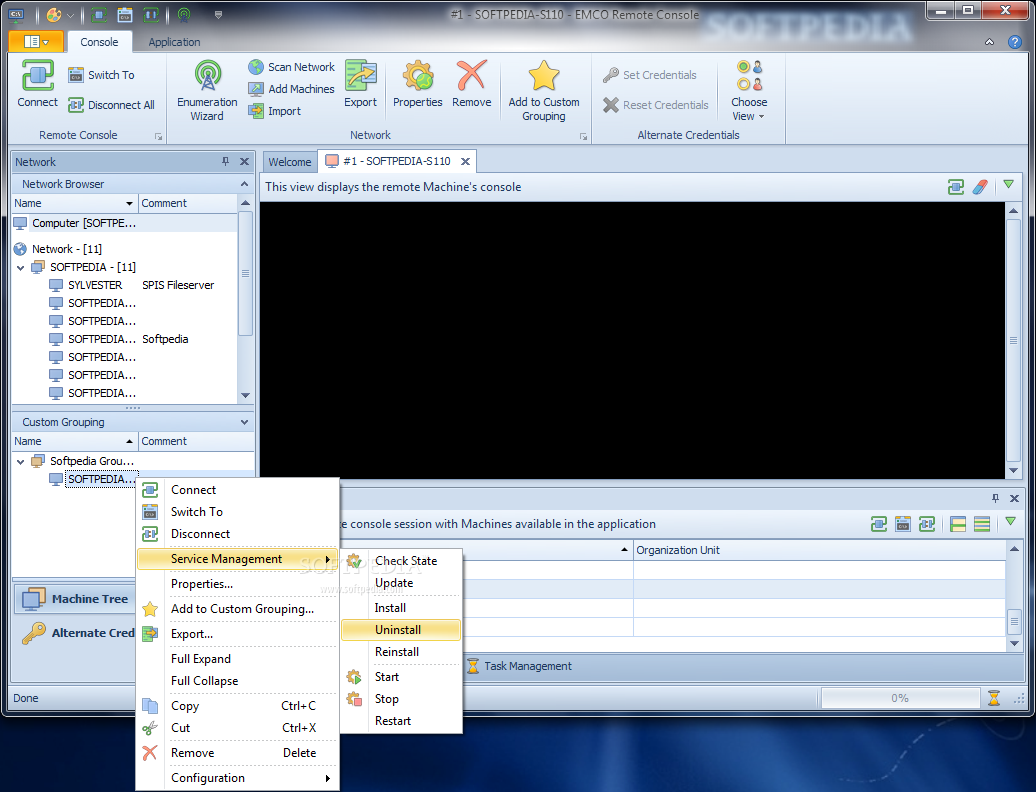Open the green triangle menu in console view header
This screenshot has height=792, width=1036.
pyautogui.click(x=1008, y=184)
